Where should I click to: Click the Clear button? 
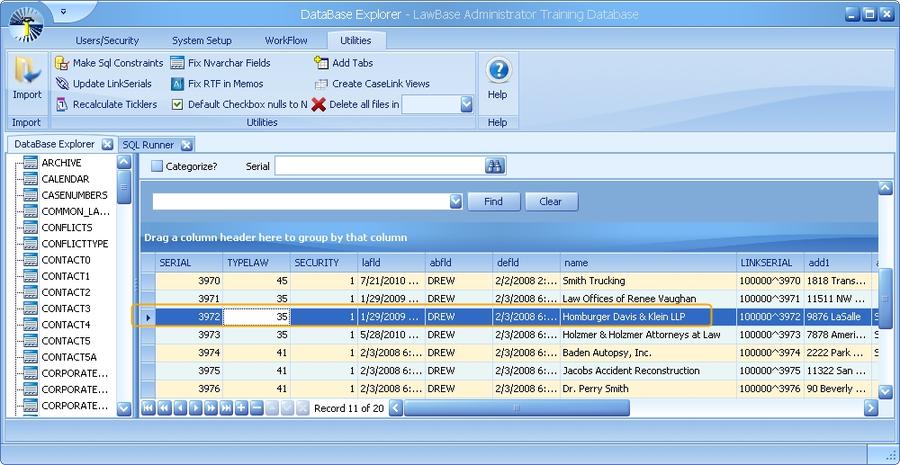[551, 202]
